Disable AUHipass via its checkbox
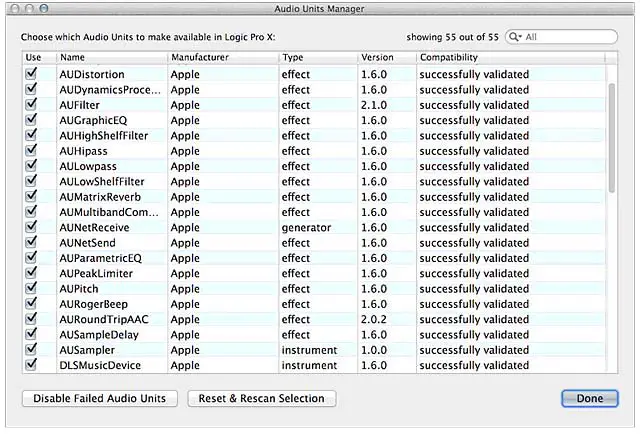640x436 pixels. pyautogui.click(x=31, y=151)
